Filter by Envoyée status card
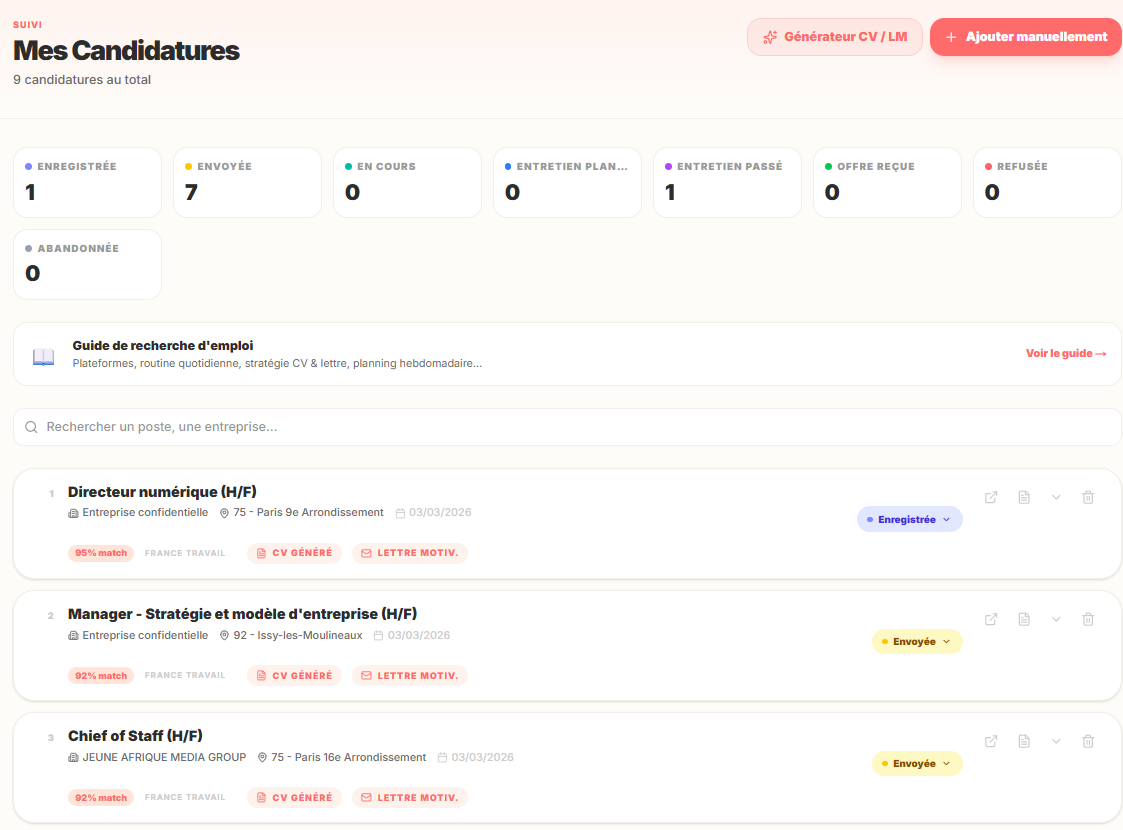 pyautogui.click(x=247, y=182)
